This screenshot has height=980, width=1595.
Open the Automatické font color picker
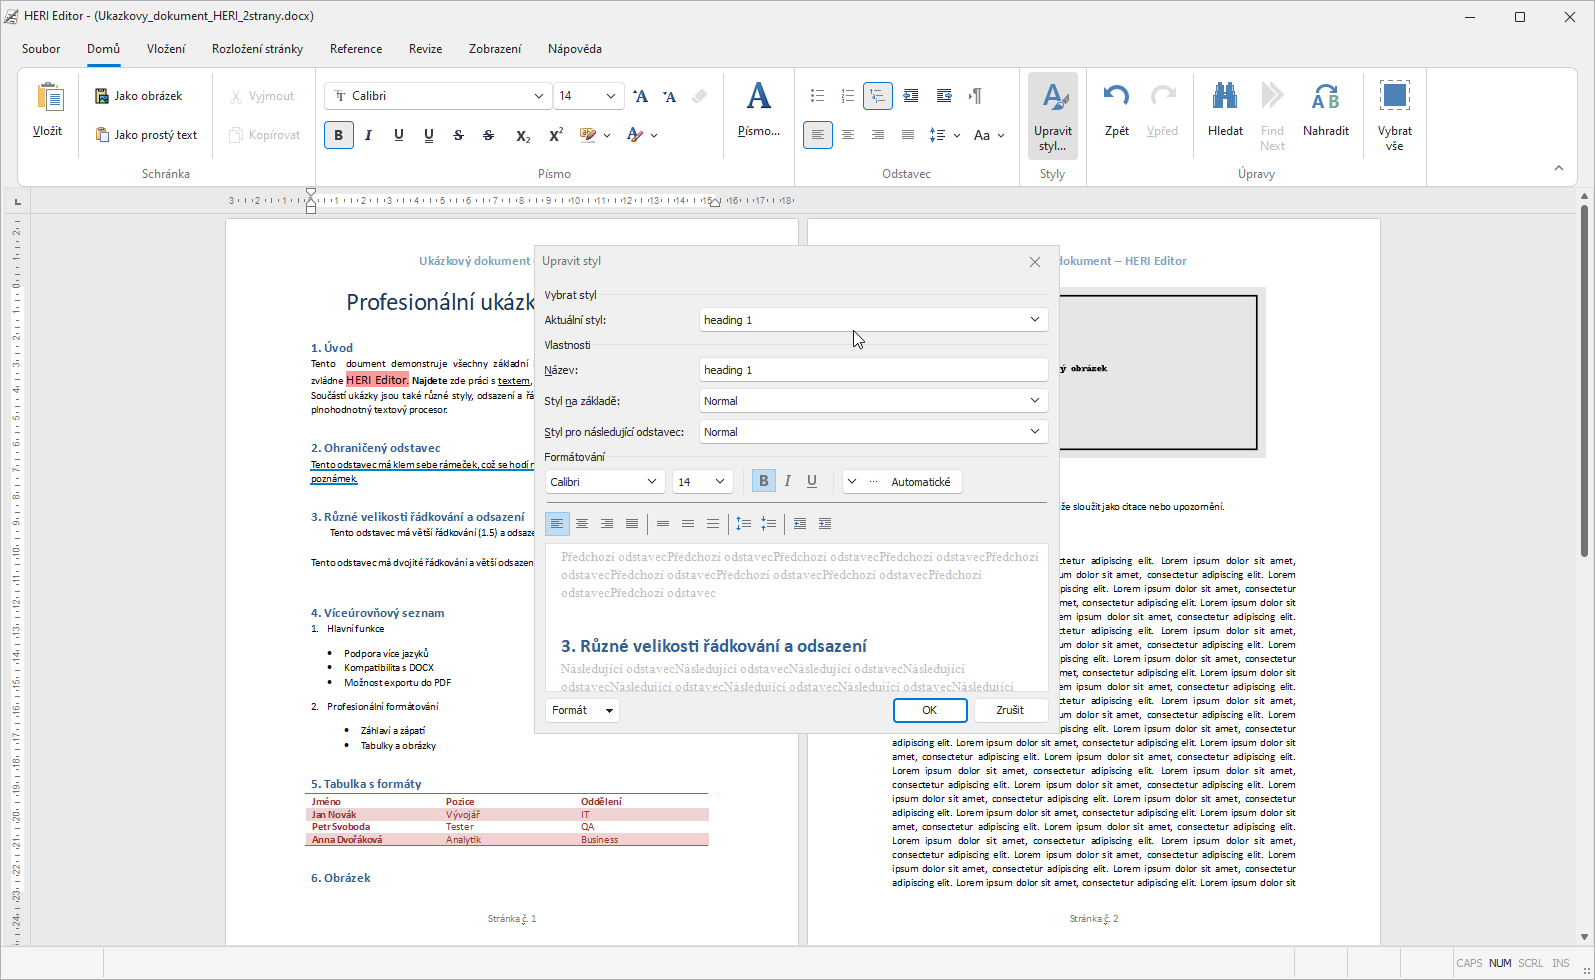pyautogui.click(x=903, y=482)
